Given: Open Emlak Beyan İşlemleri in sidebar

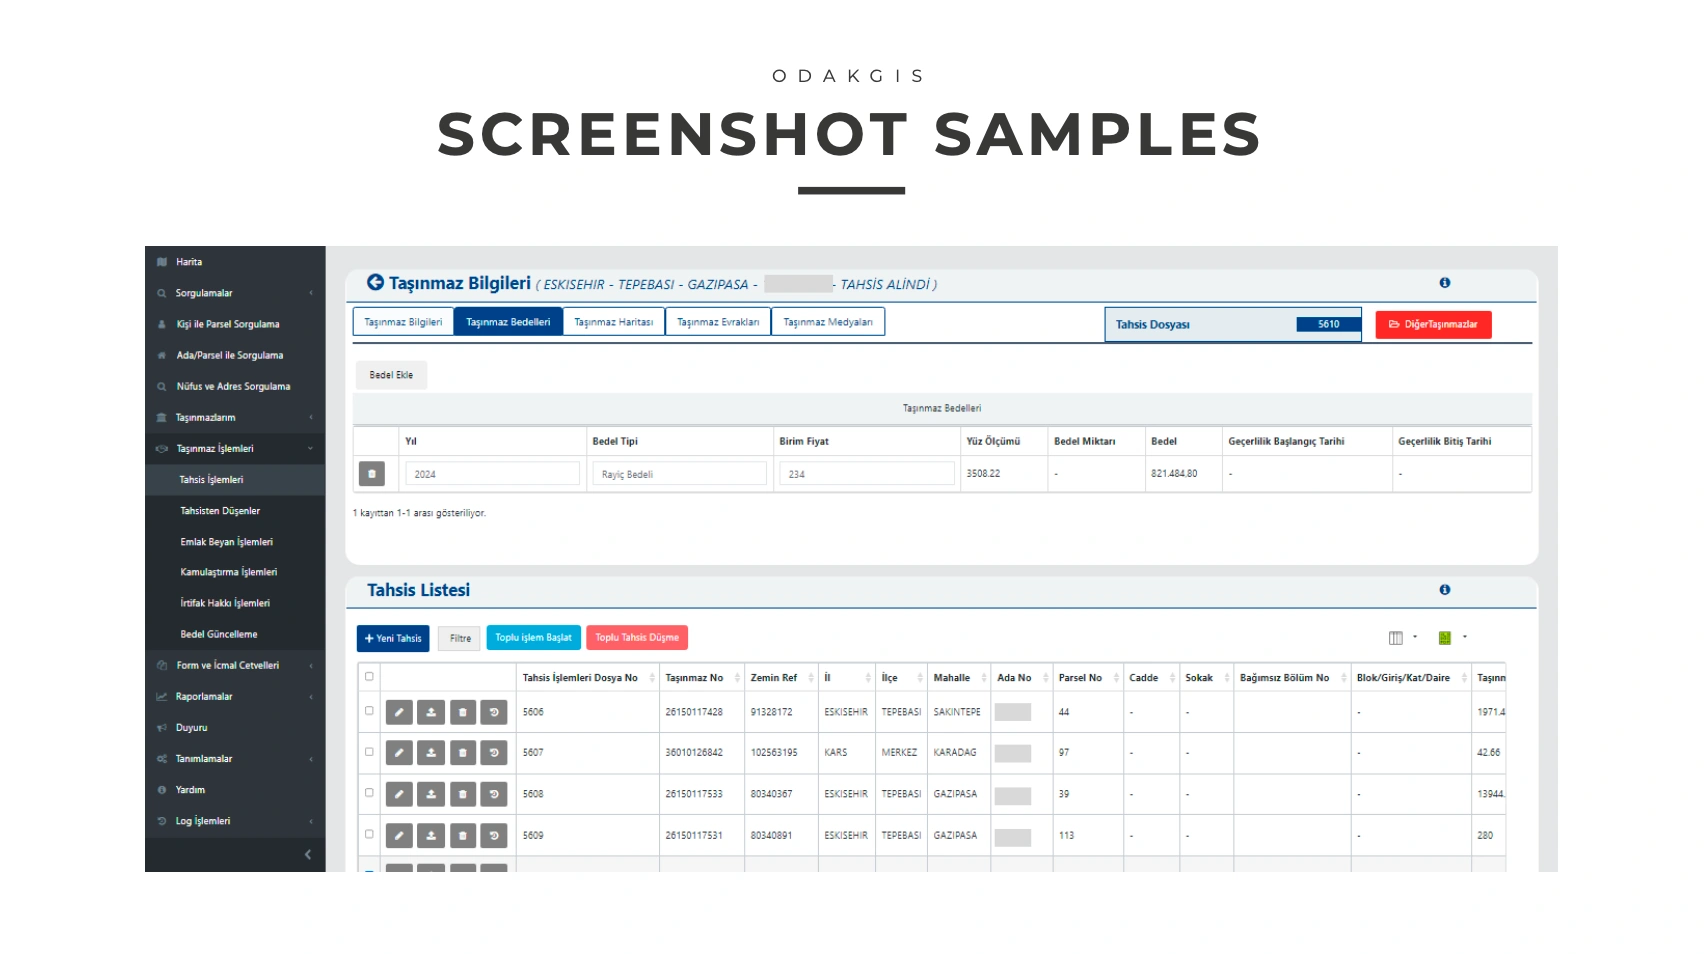Looking at the screenshot, I should point(226,542).
